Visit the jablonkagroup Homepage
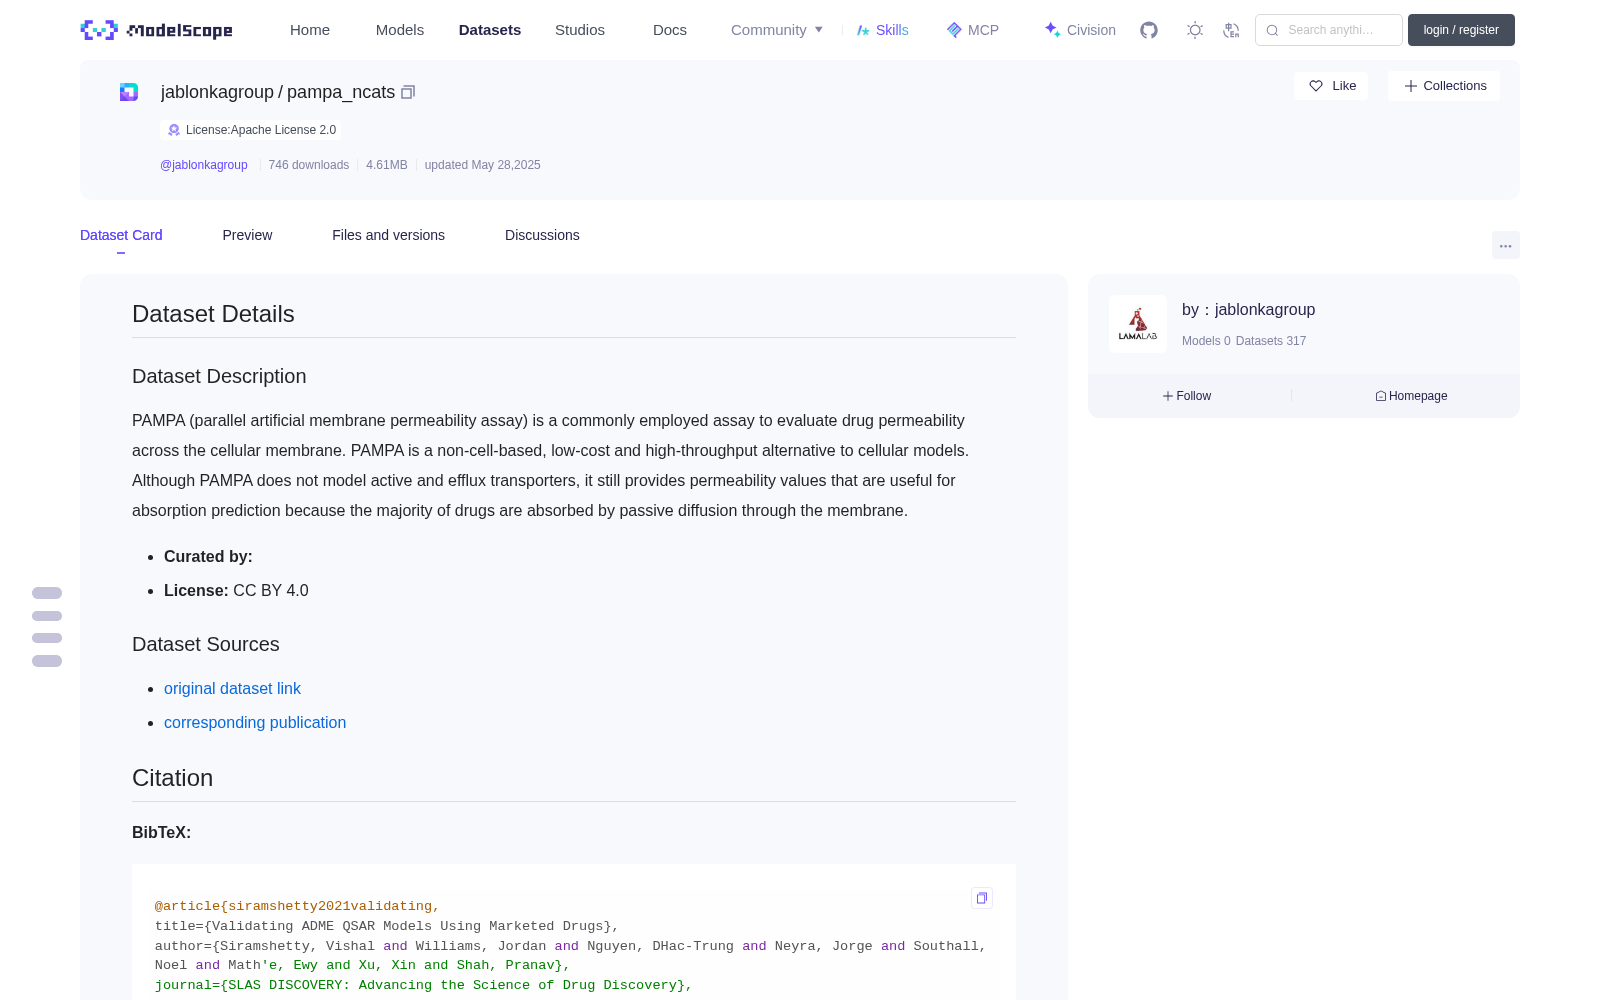Screen dimensions: 1600x1000 tap(1411, 396)
